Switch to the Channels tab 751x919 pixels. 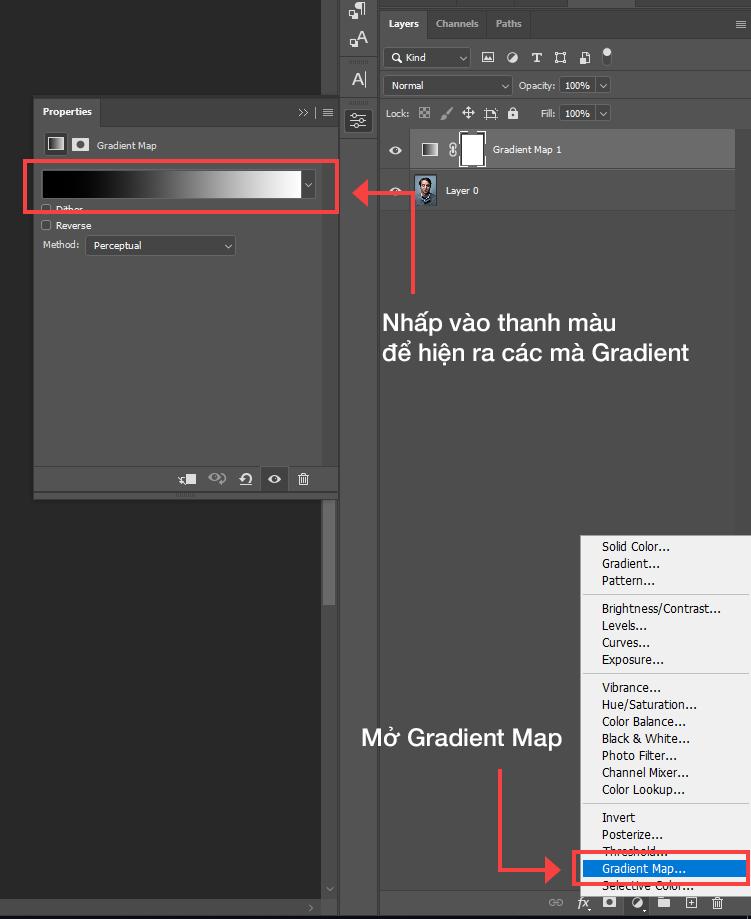click(457, 23)
